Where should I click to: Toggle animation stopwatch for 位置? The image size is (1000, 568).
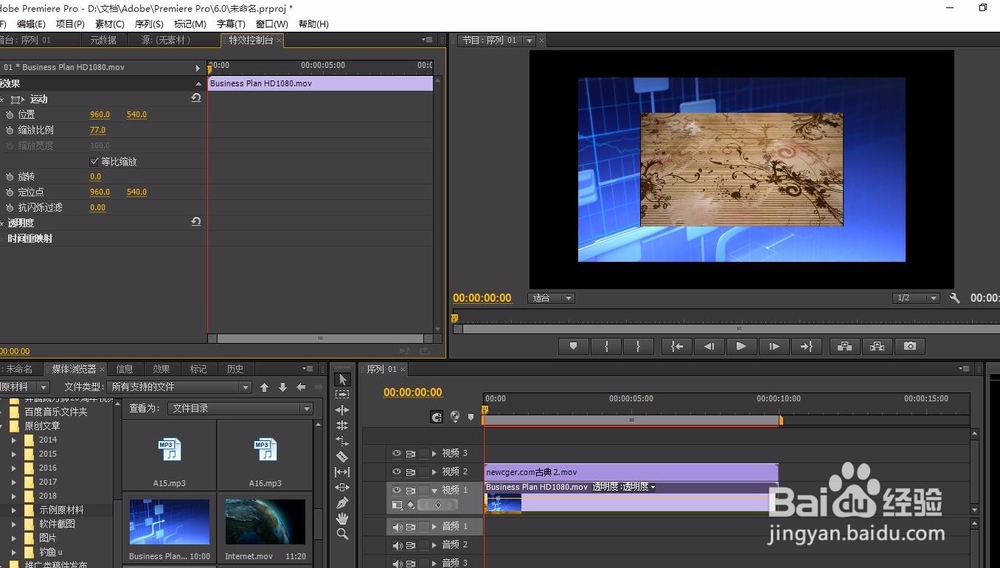click(x=10, y=115)
